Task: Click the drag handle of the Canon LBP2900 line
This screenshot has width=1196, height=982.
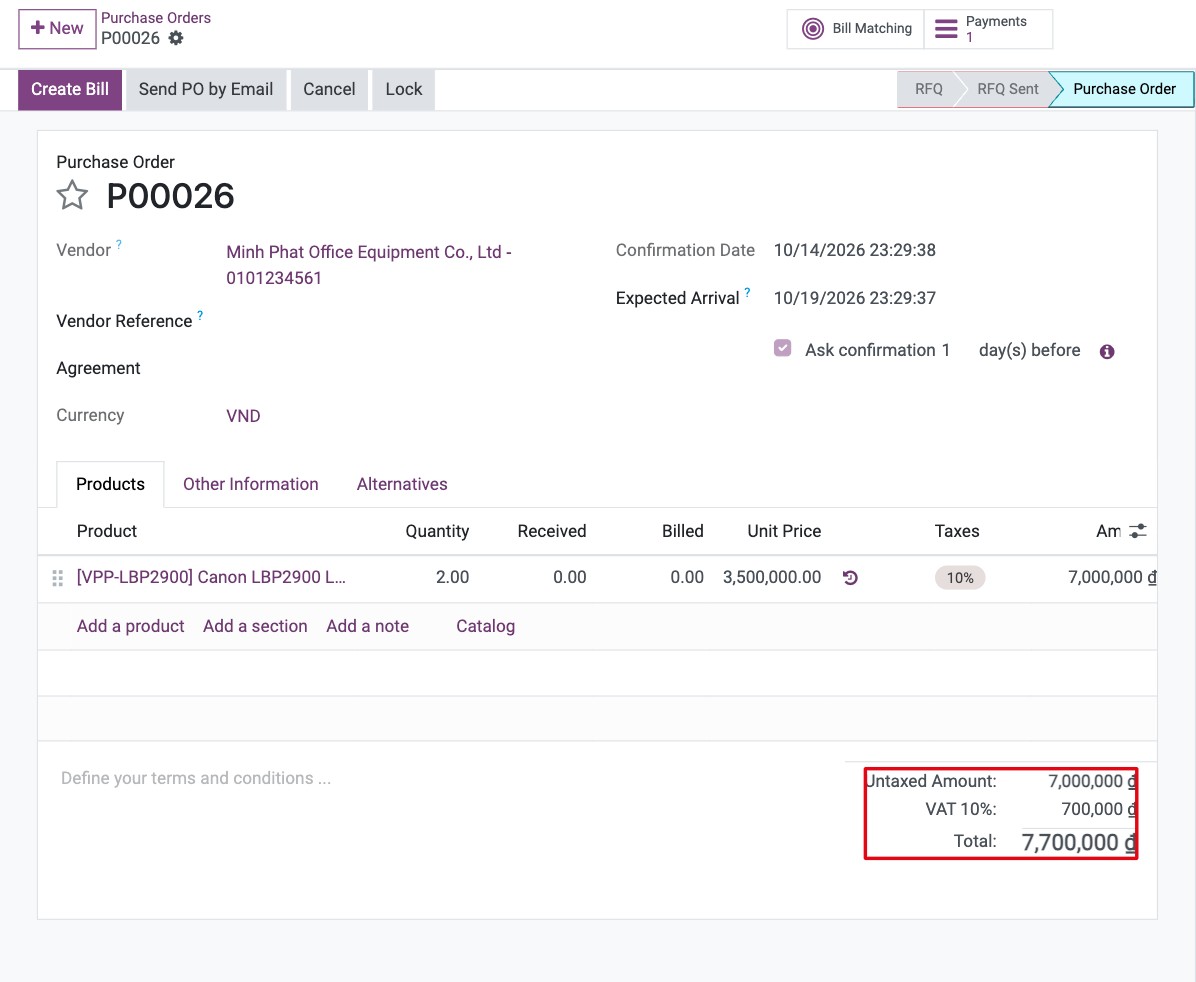Action: pos(57,578)
